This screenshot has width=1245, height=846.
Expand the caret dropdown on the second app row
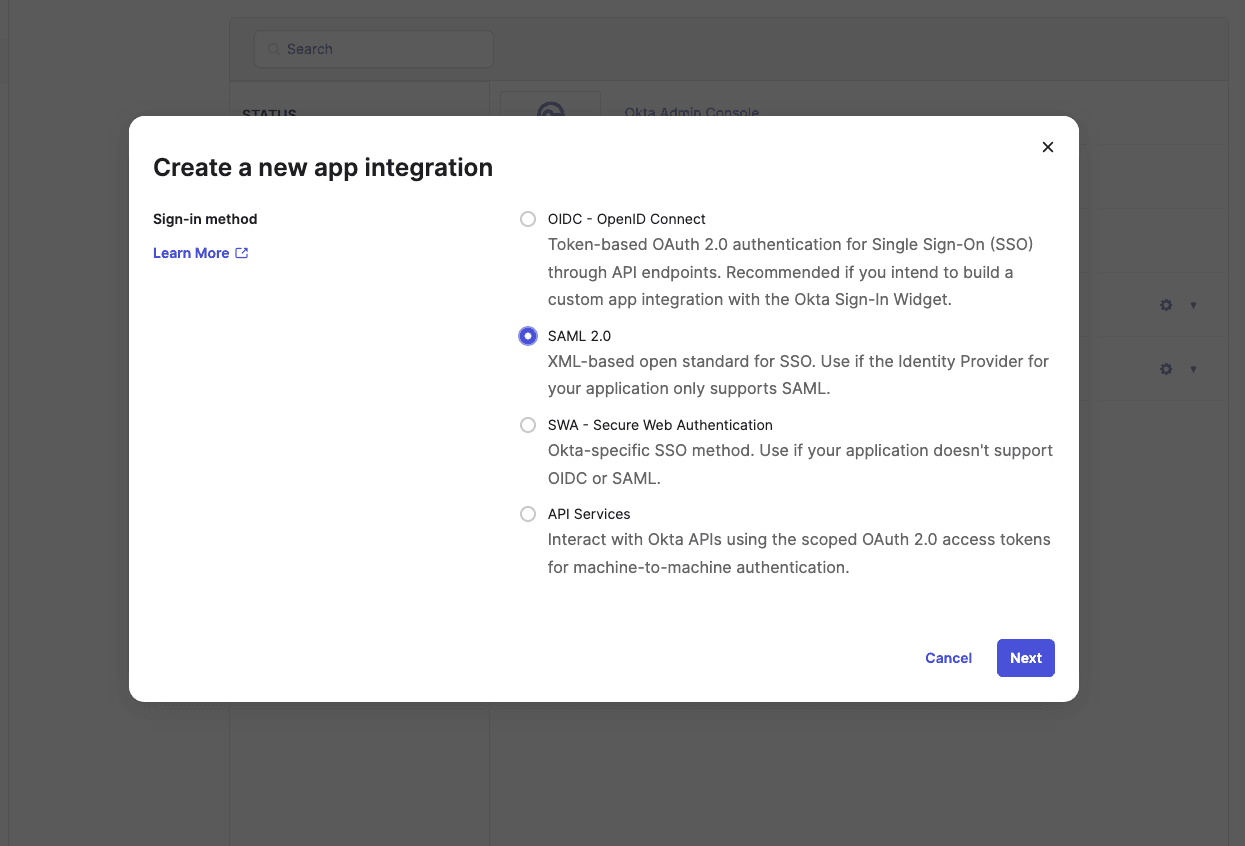click(x=1194, y=369)
